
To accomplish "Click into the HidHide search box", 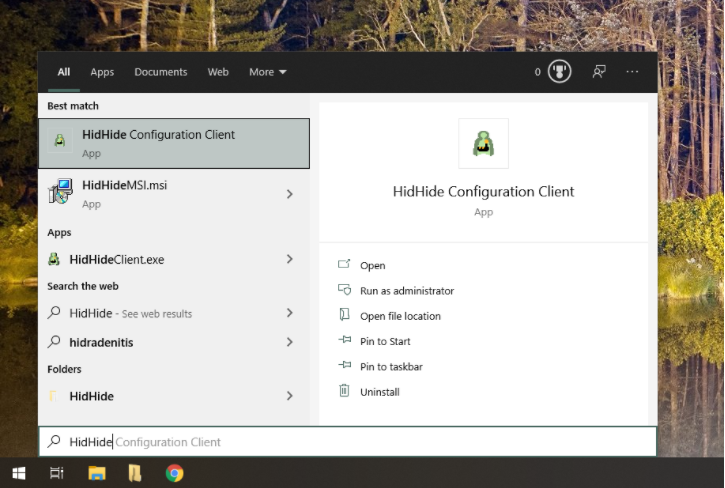I will (x=348, y=442).
